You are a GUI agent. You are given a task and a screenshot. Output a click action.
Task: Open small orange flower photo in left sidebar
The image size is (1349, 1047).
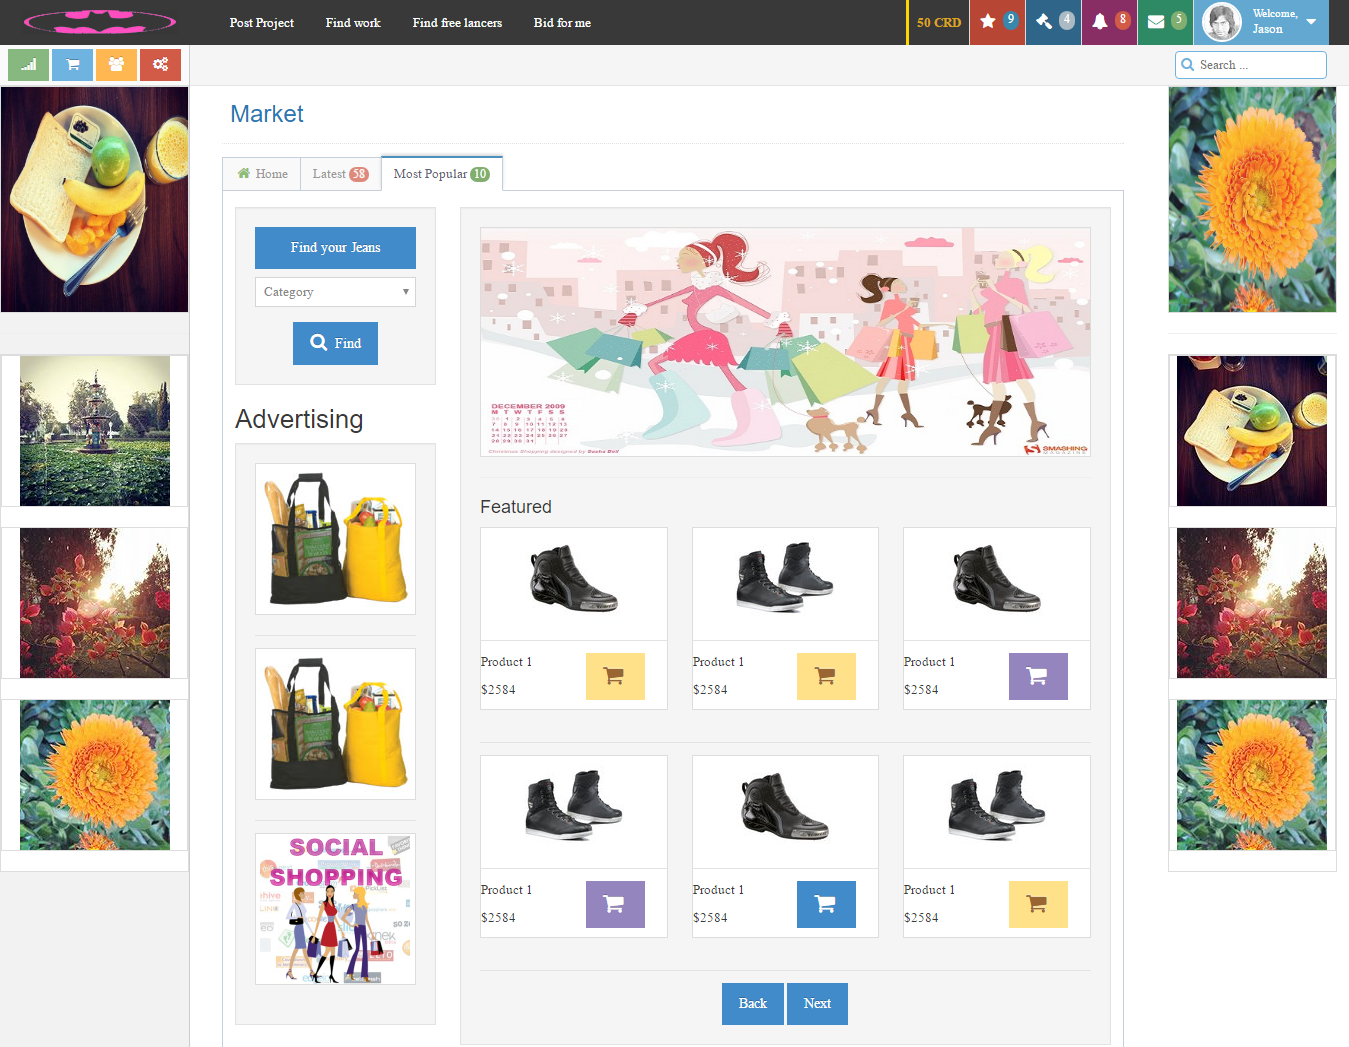pyautogui.click(x=95, y=775)
